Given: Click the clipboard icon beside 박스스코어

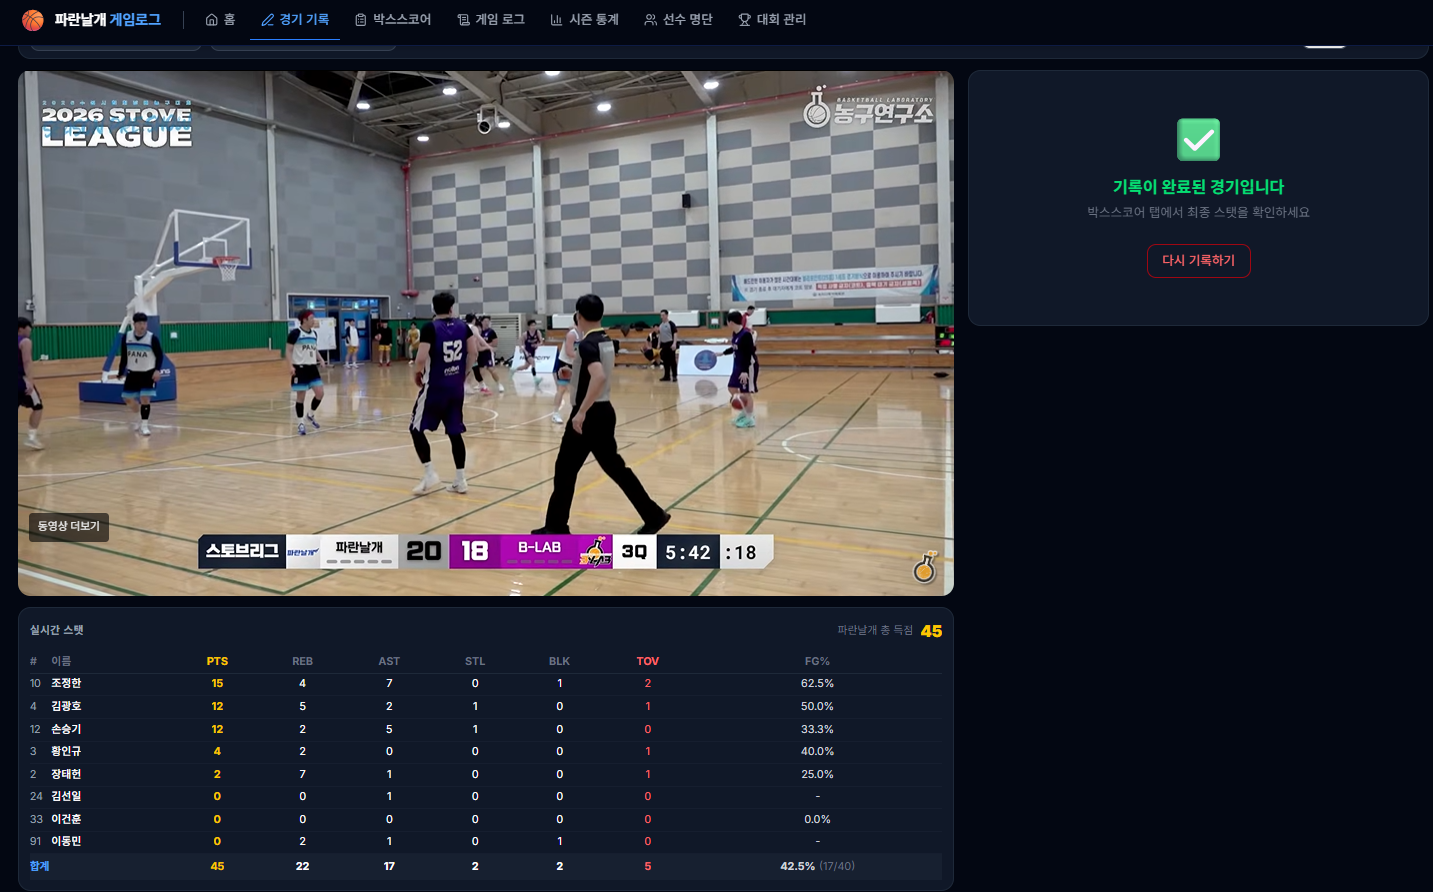Looking at the screenshot, I should (x=361, y=20).
